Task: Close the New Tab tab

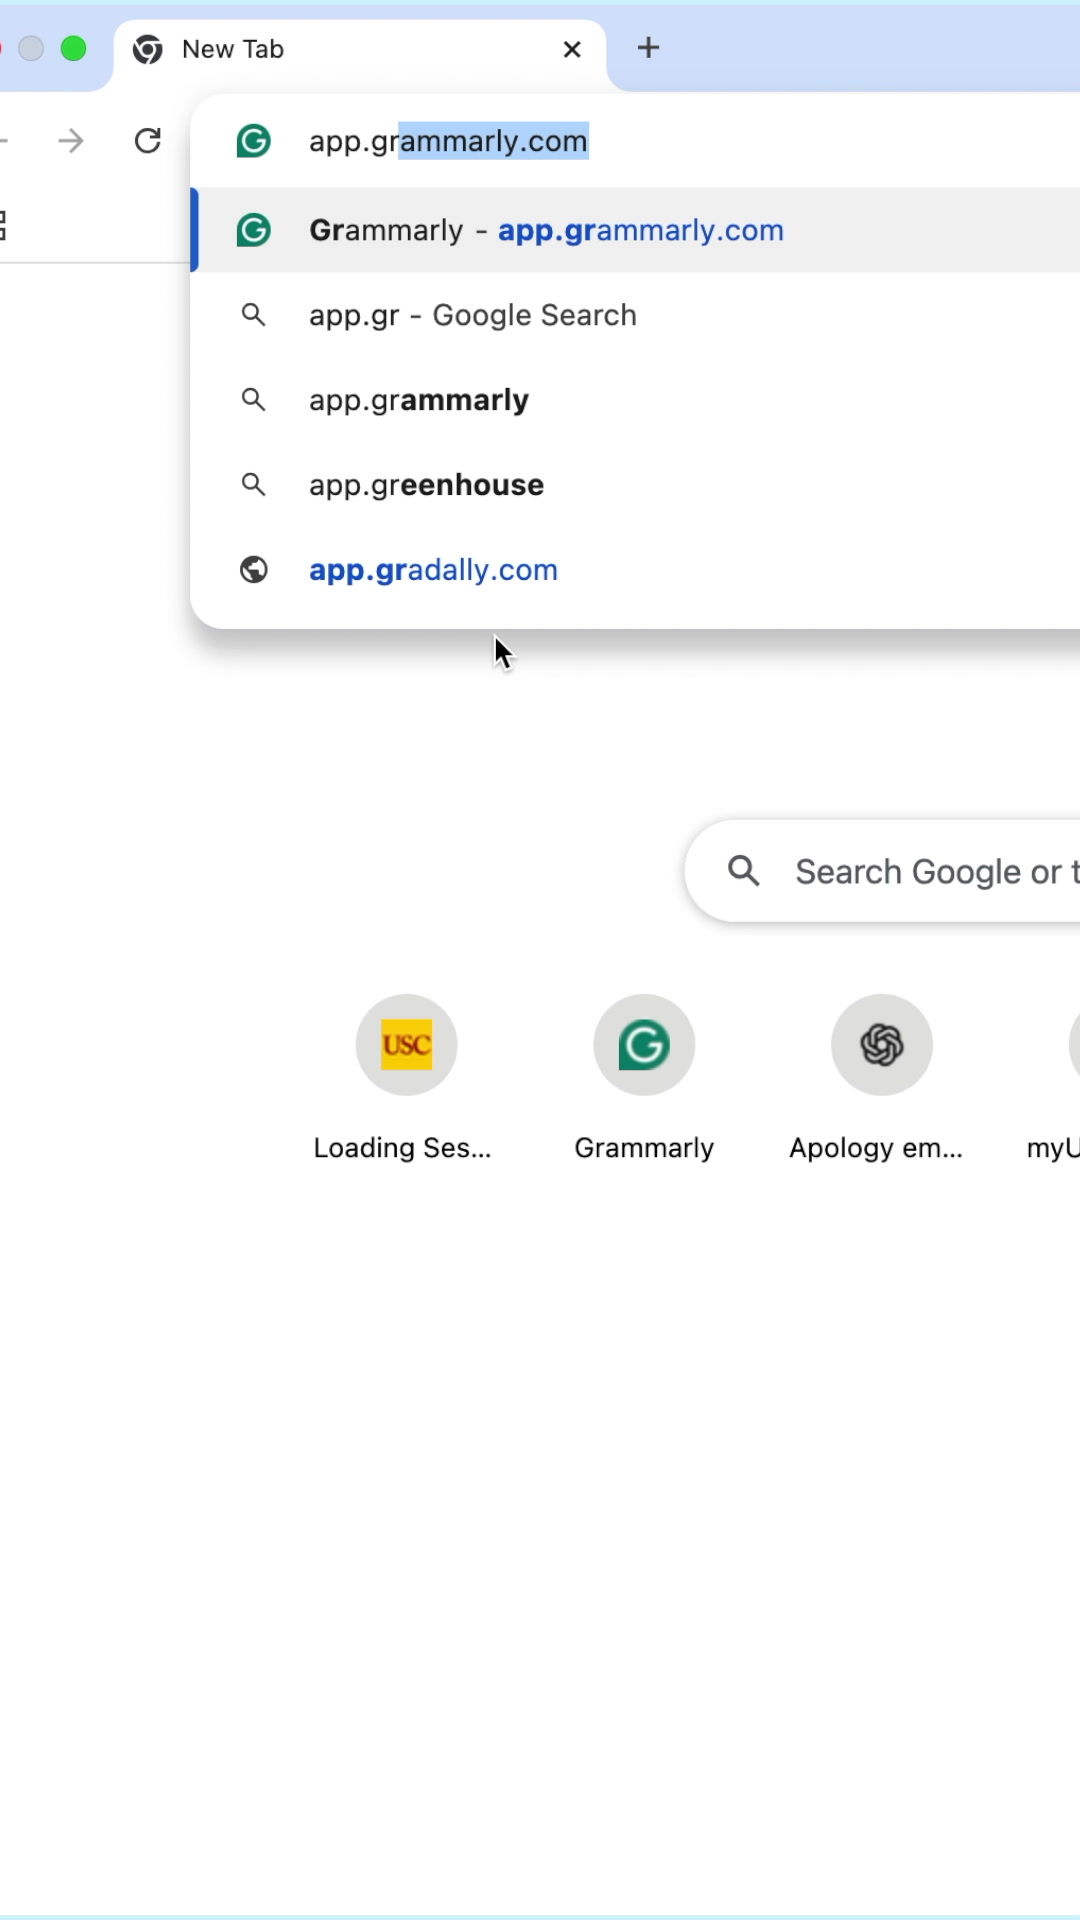Action: click(x=572, y=49)
